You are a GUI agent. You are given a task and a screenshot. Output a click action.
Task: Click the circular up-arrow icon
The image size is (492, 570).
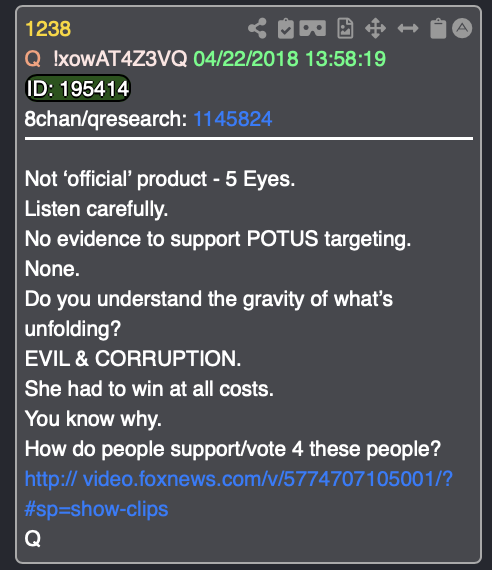click(x=462, y=28)
